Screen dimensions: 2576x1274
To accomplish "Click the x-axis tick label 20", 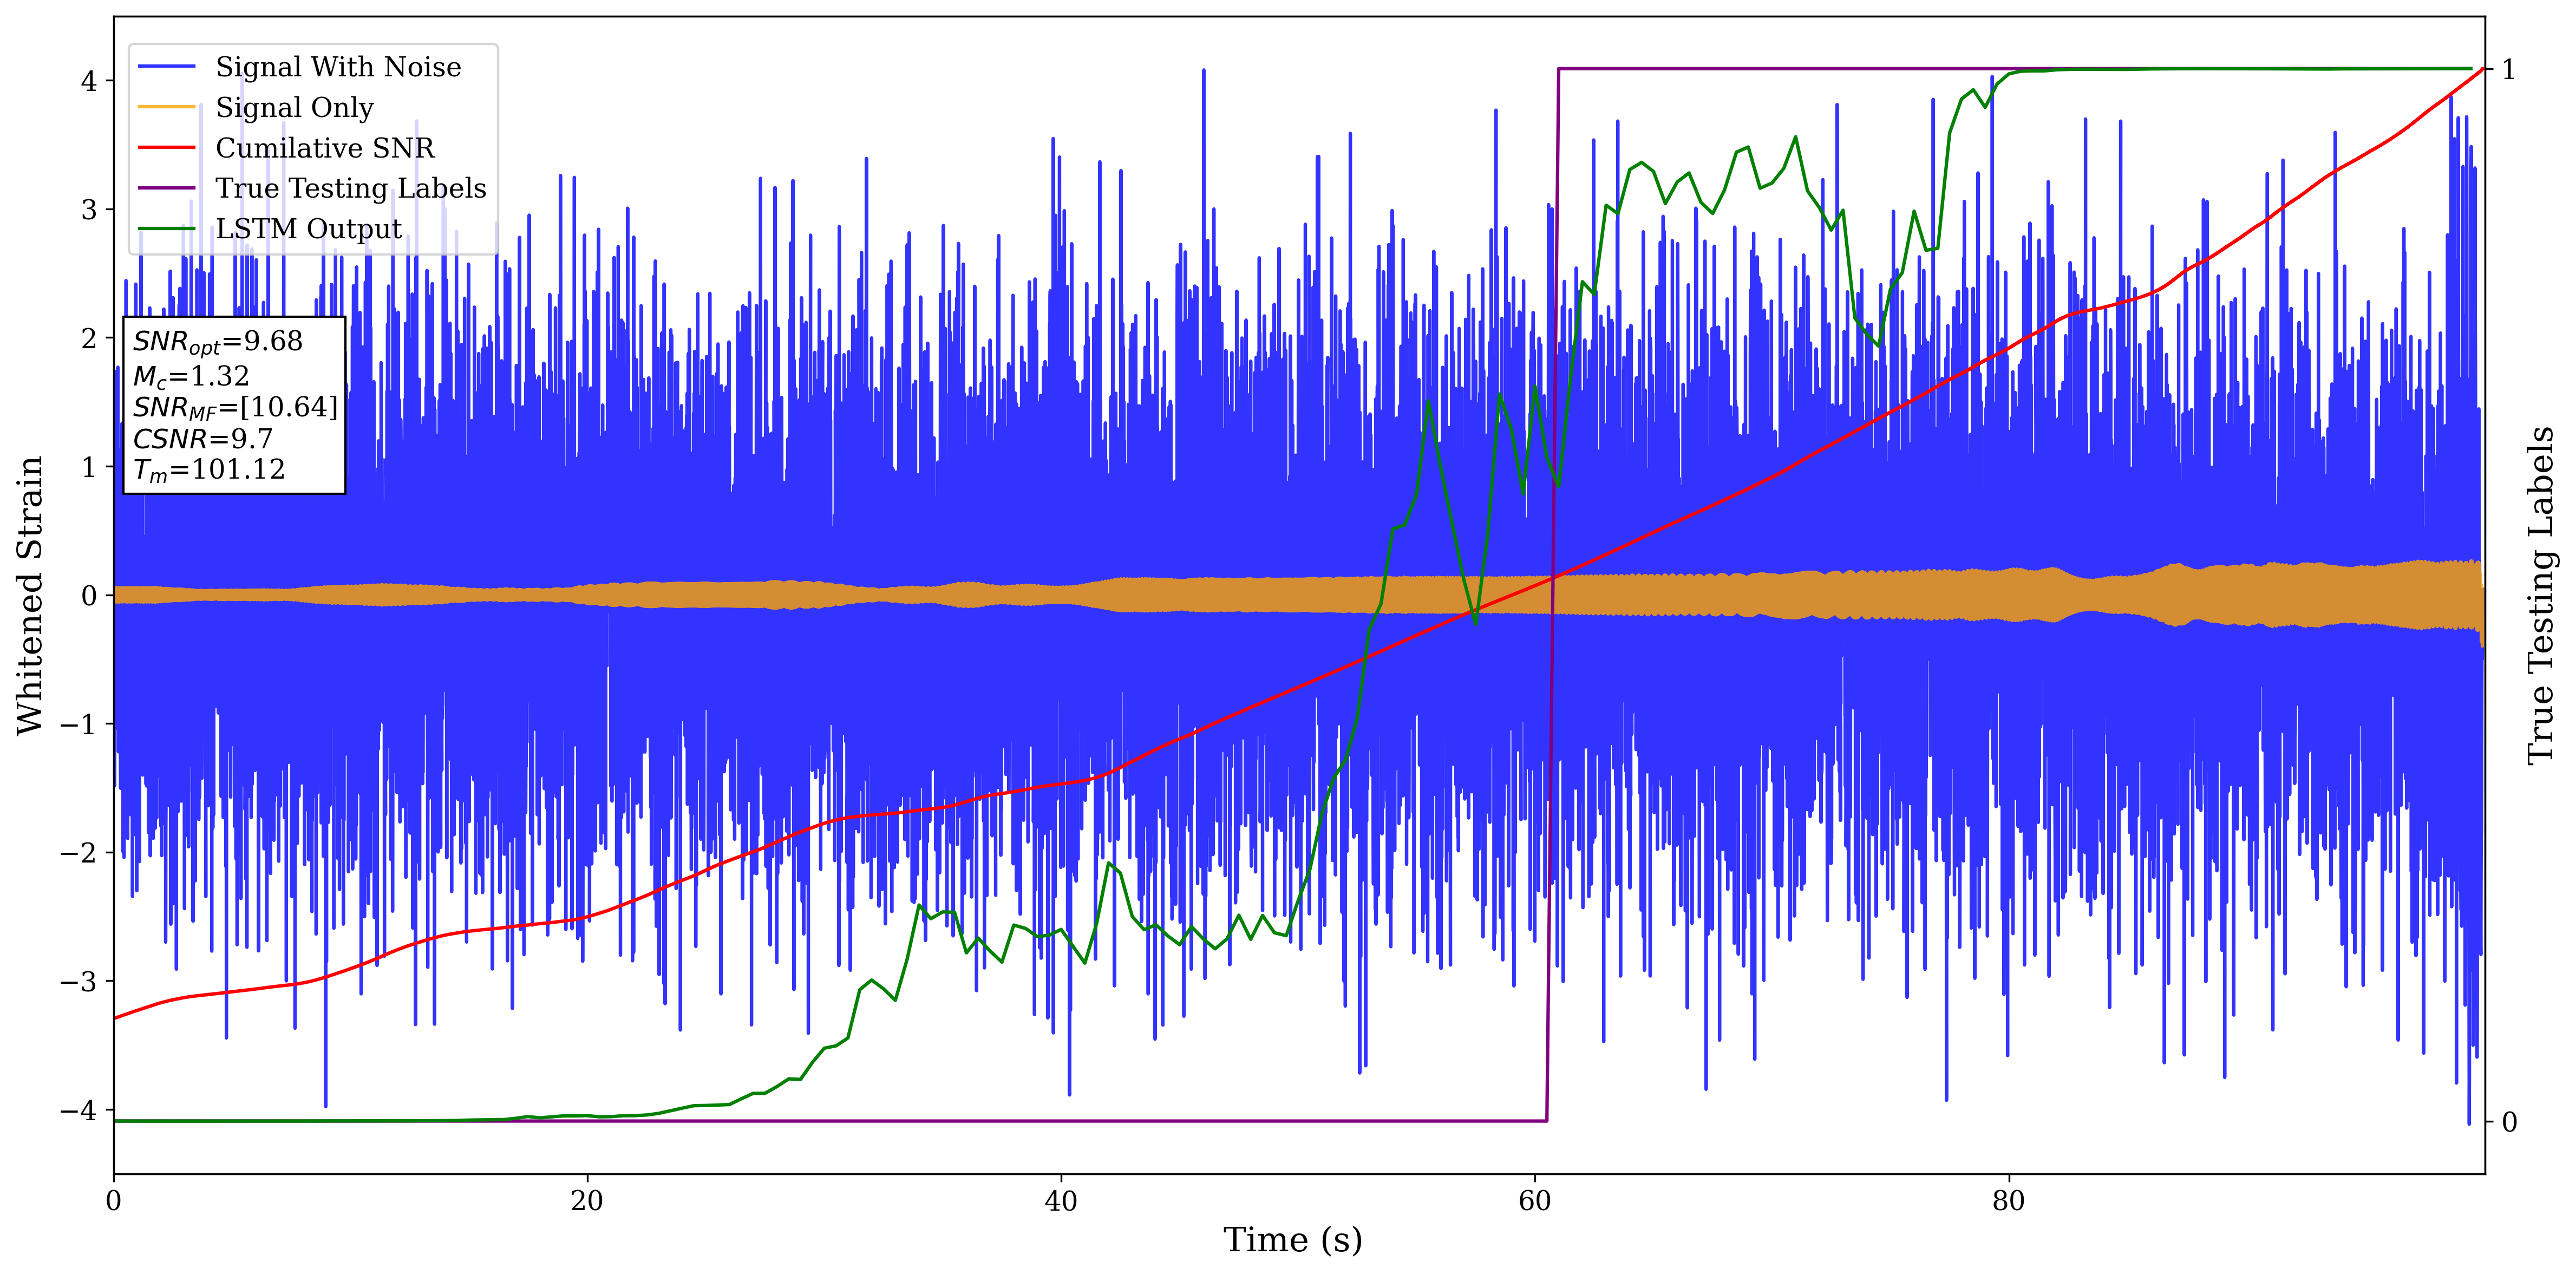I will coord(587,1201).
